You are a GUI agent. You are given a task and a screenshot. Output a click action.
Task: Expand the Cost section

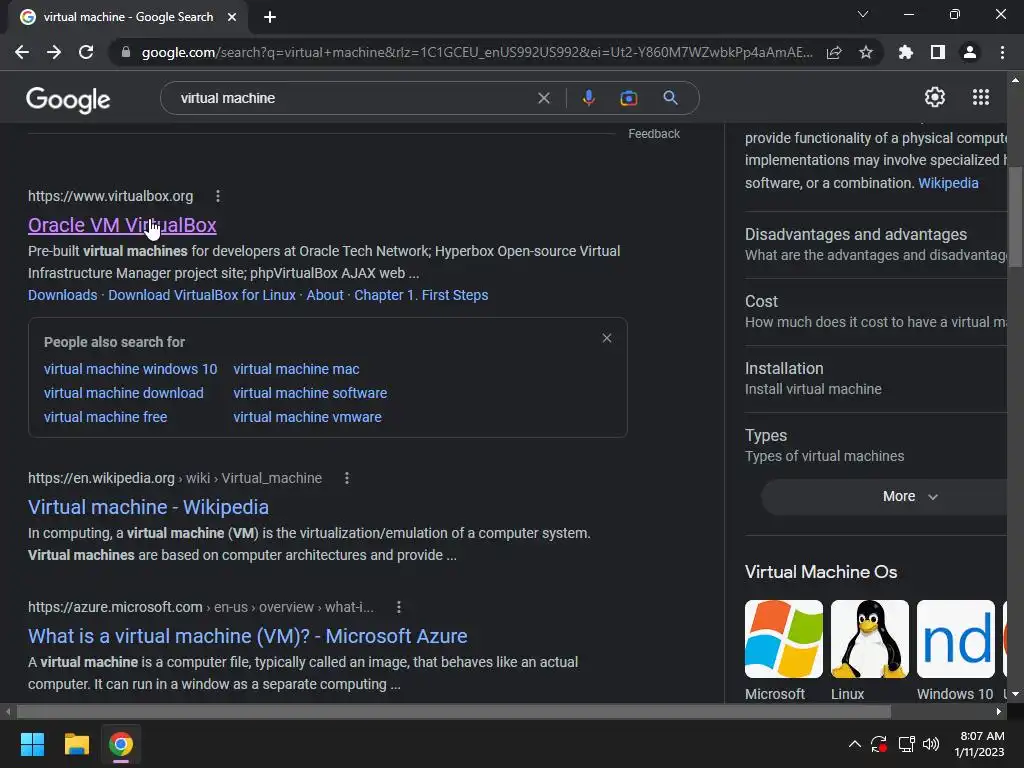click(x=876, y=312)
